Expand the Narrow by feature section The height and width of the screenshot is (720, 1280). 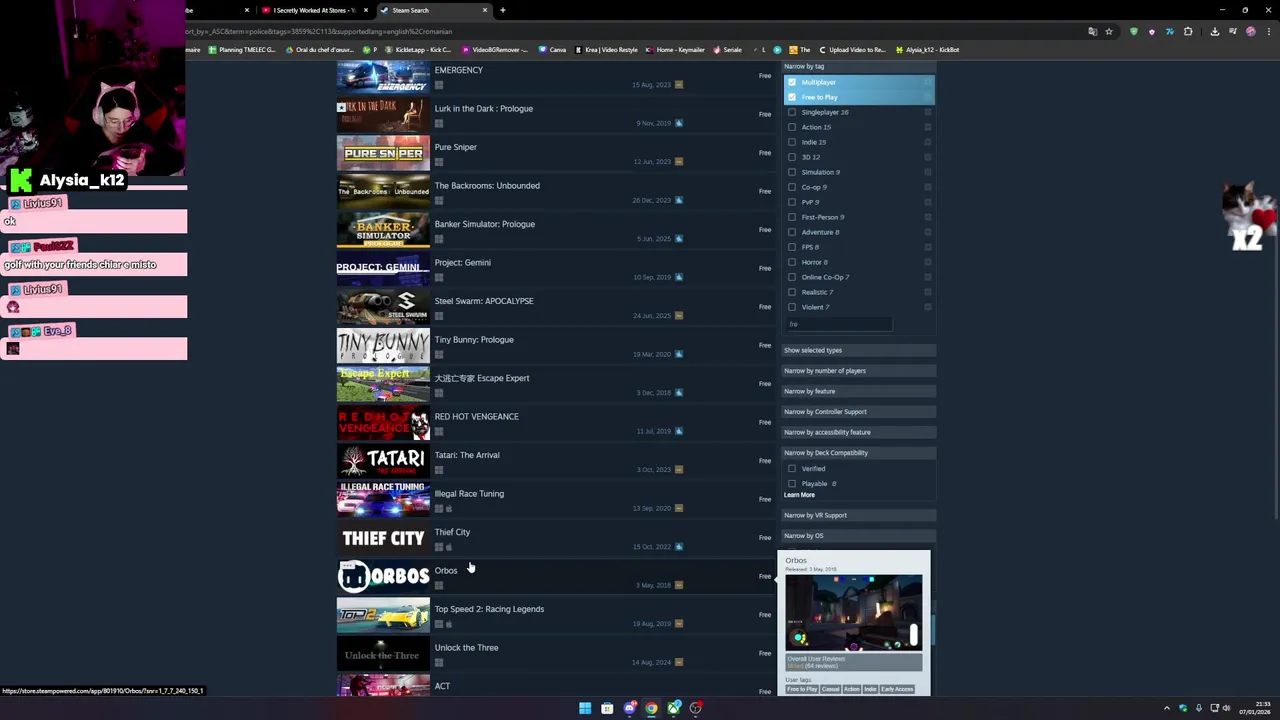tap(858, 391)
